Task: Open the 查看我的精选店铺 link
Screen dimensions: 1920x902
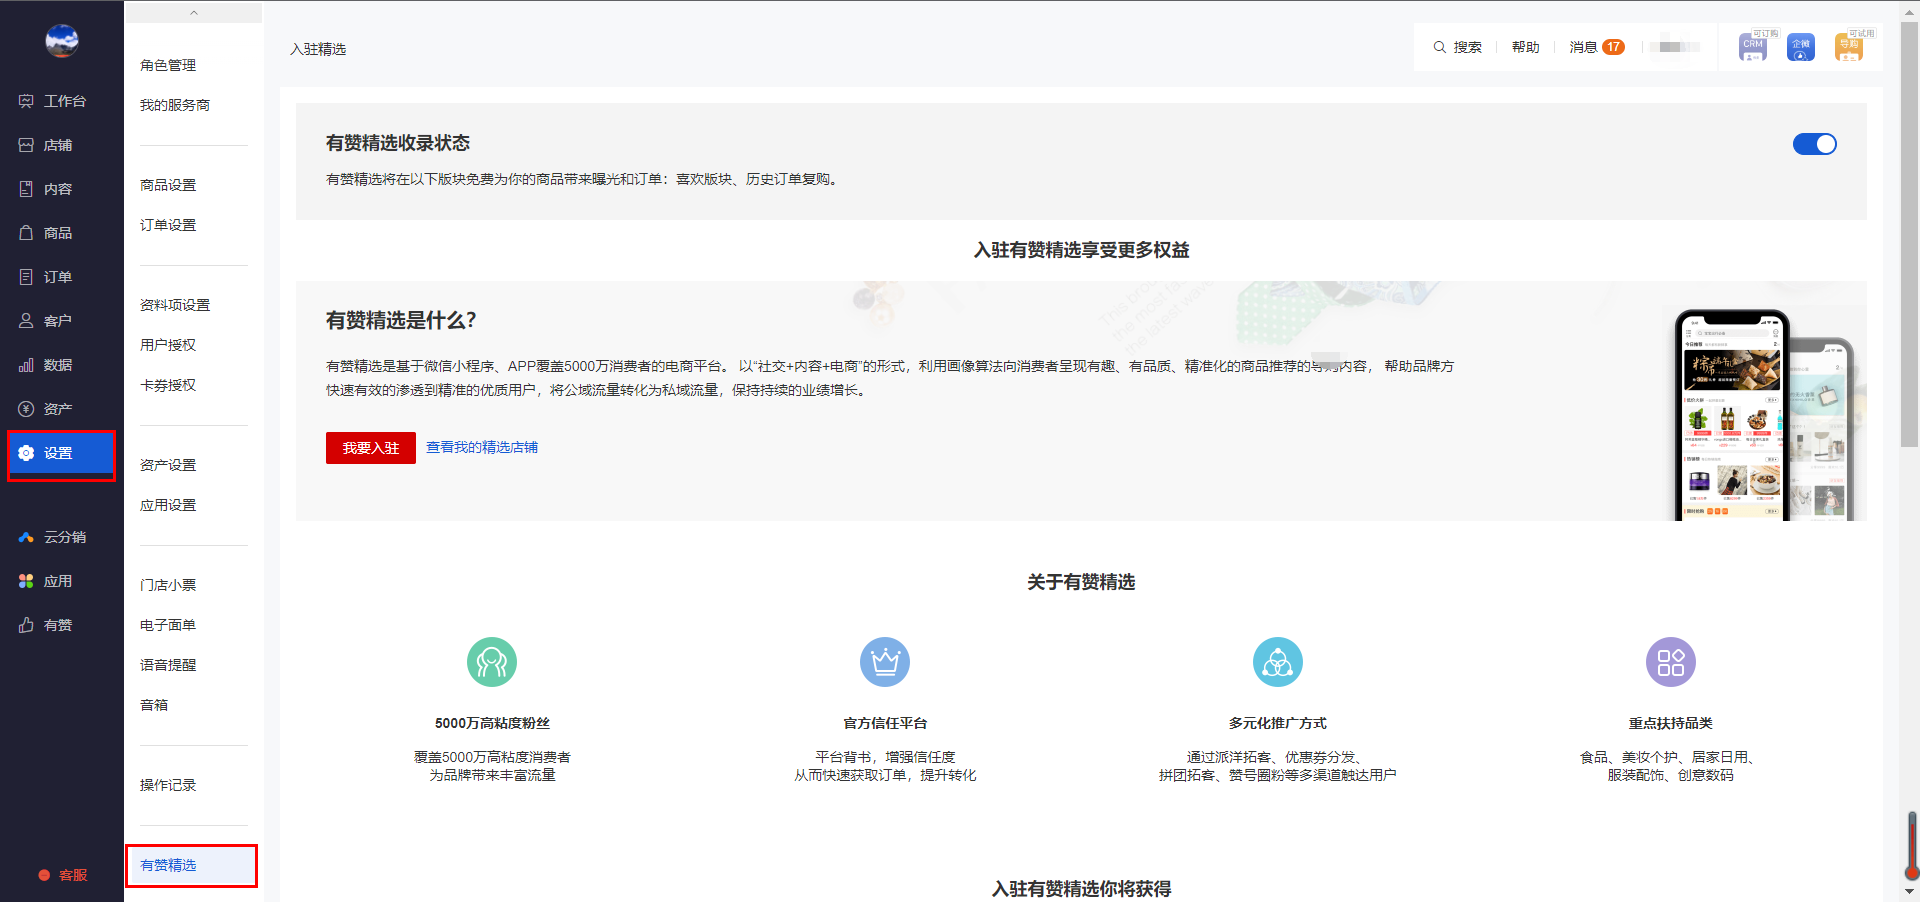Action: (482, 447)
